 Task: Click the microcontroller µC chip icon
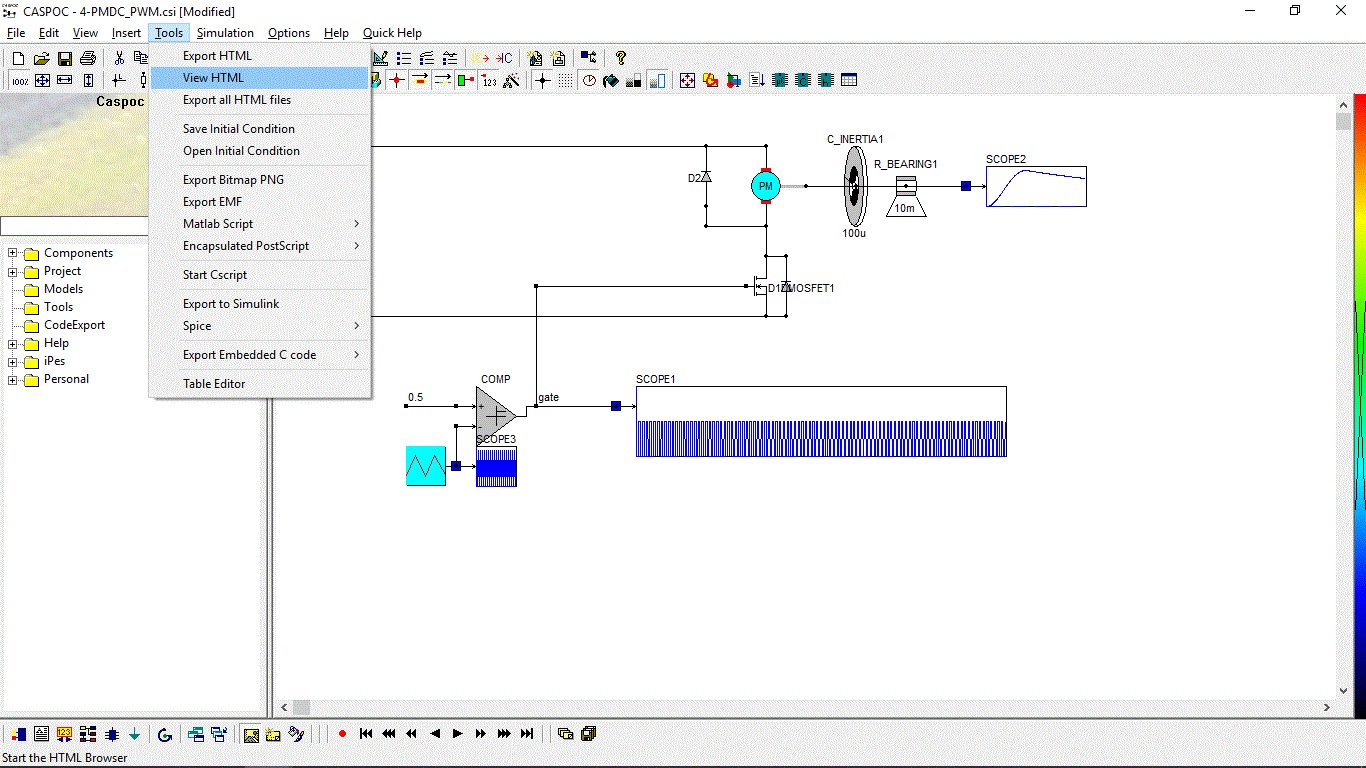[780, 80]
